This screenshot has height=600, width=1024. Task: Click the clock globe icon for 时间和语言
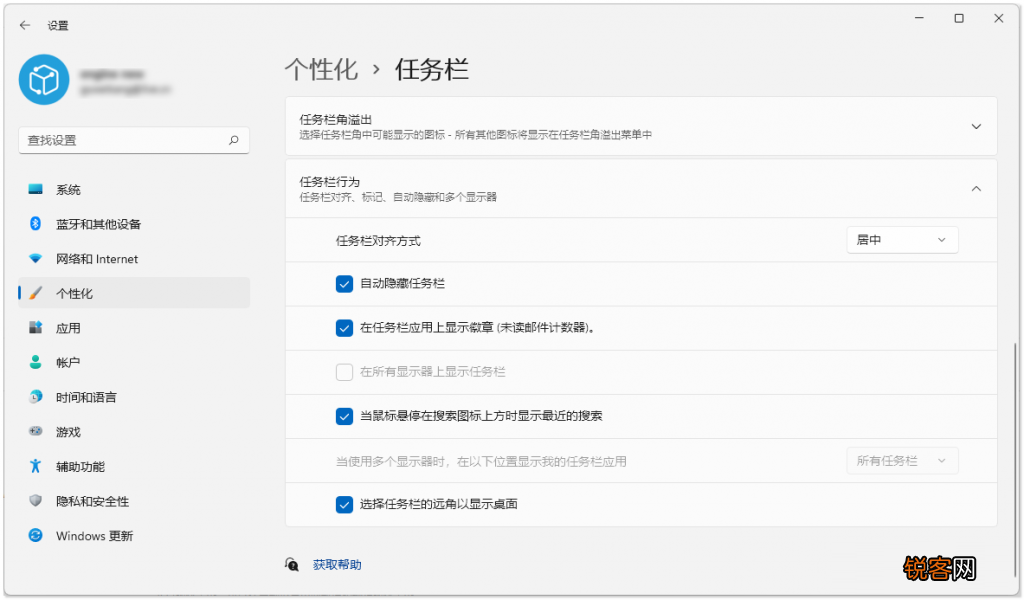35,397
